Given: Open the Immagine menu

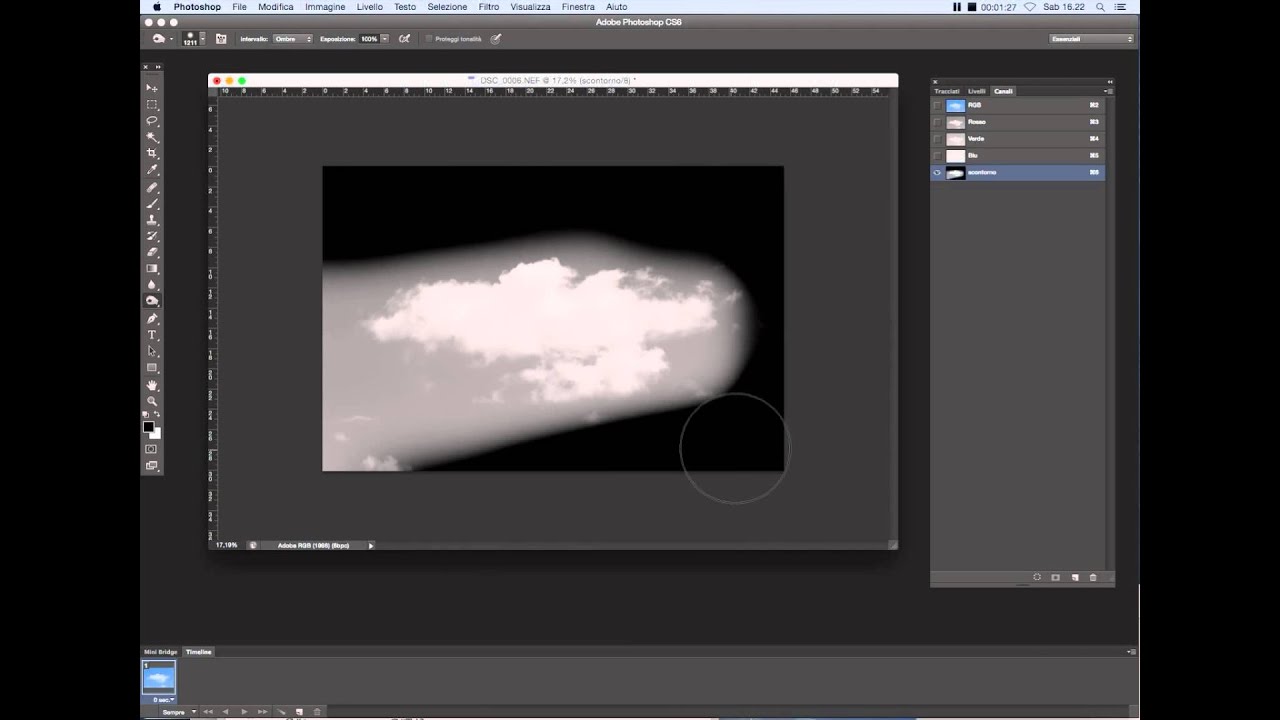Looking at the screenshot, I should (325, 7).
